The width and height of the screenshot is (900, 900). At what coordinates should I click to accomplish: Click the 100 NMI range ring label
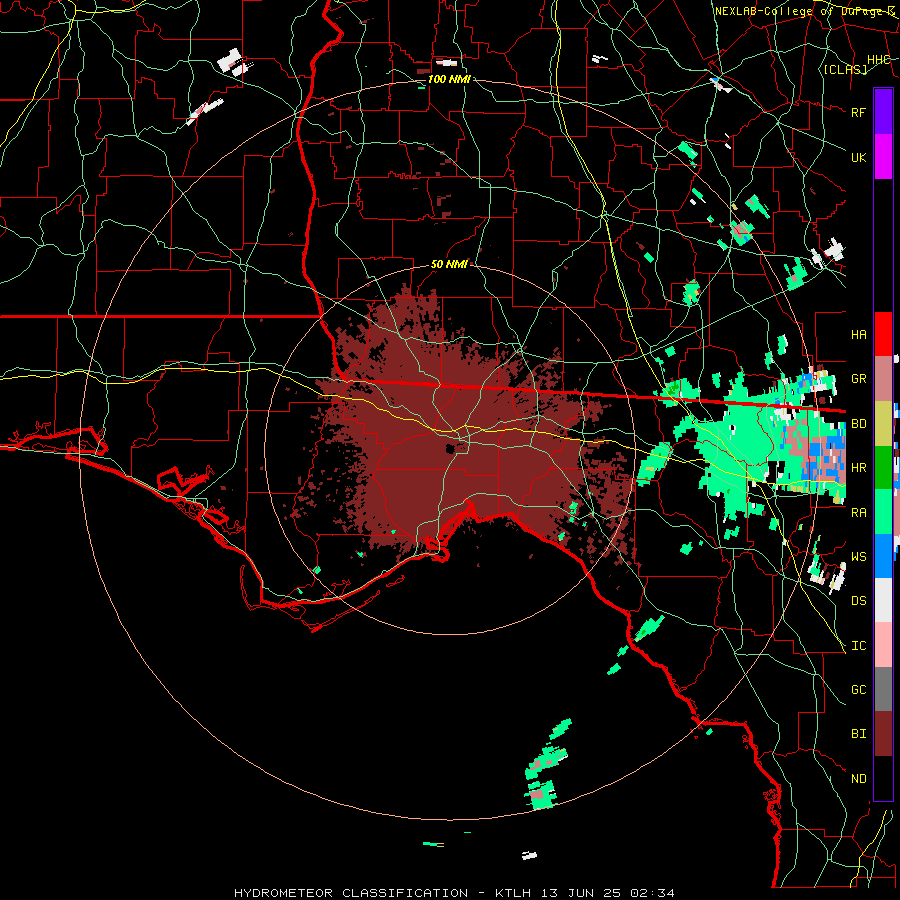point(449,79)
